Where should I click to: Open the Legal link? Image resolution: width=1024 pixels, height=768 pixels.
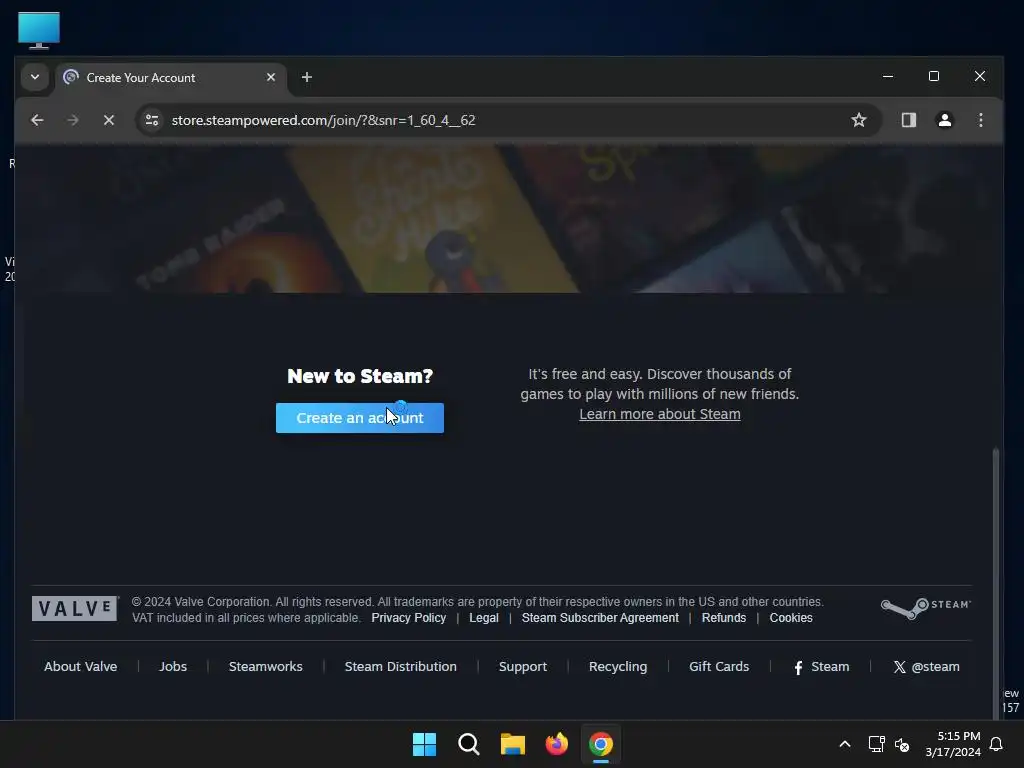tap(484, 618)
